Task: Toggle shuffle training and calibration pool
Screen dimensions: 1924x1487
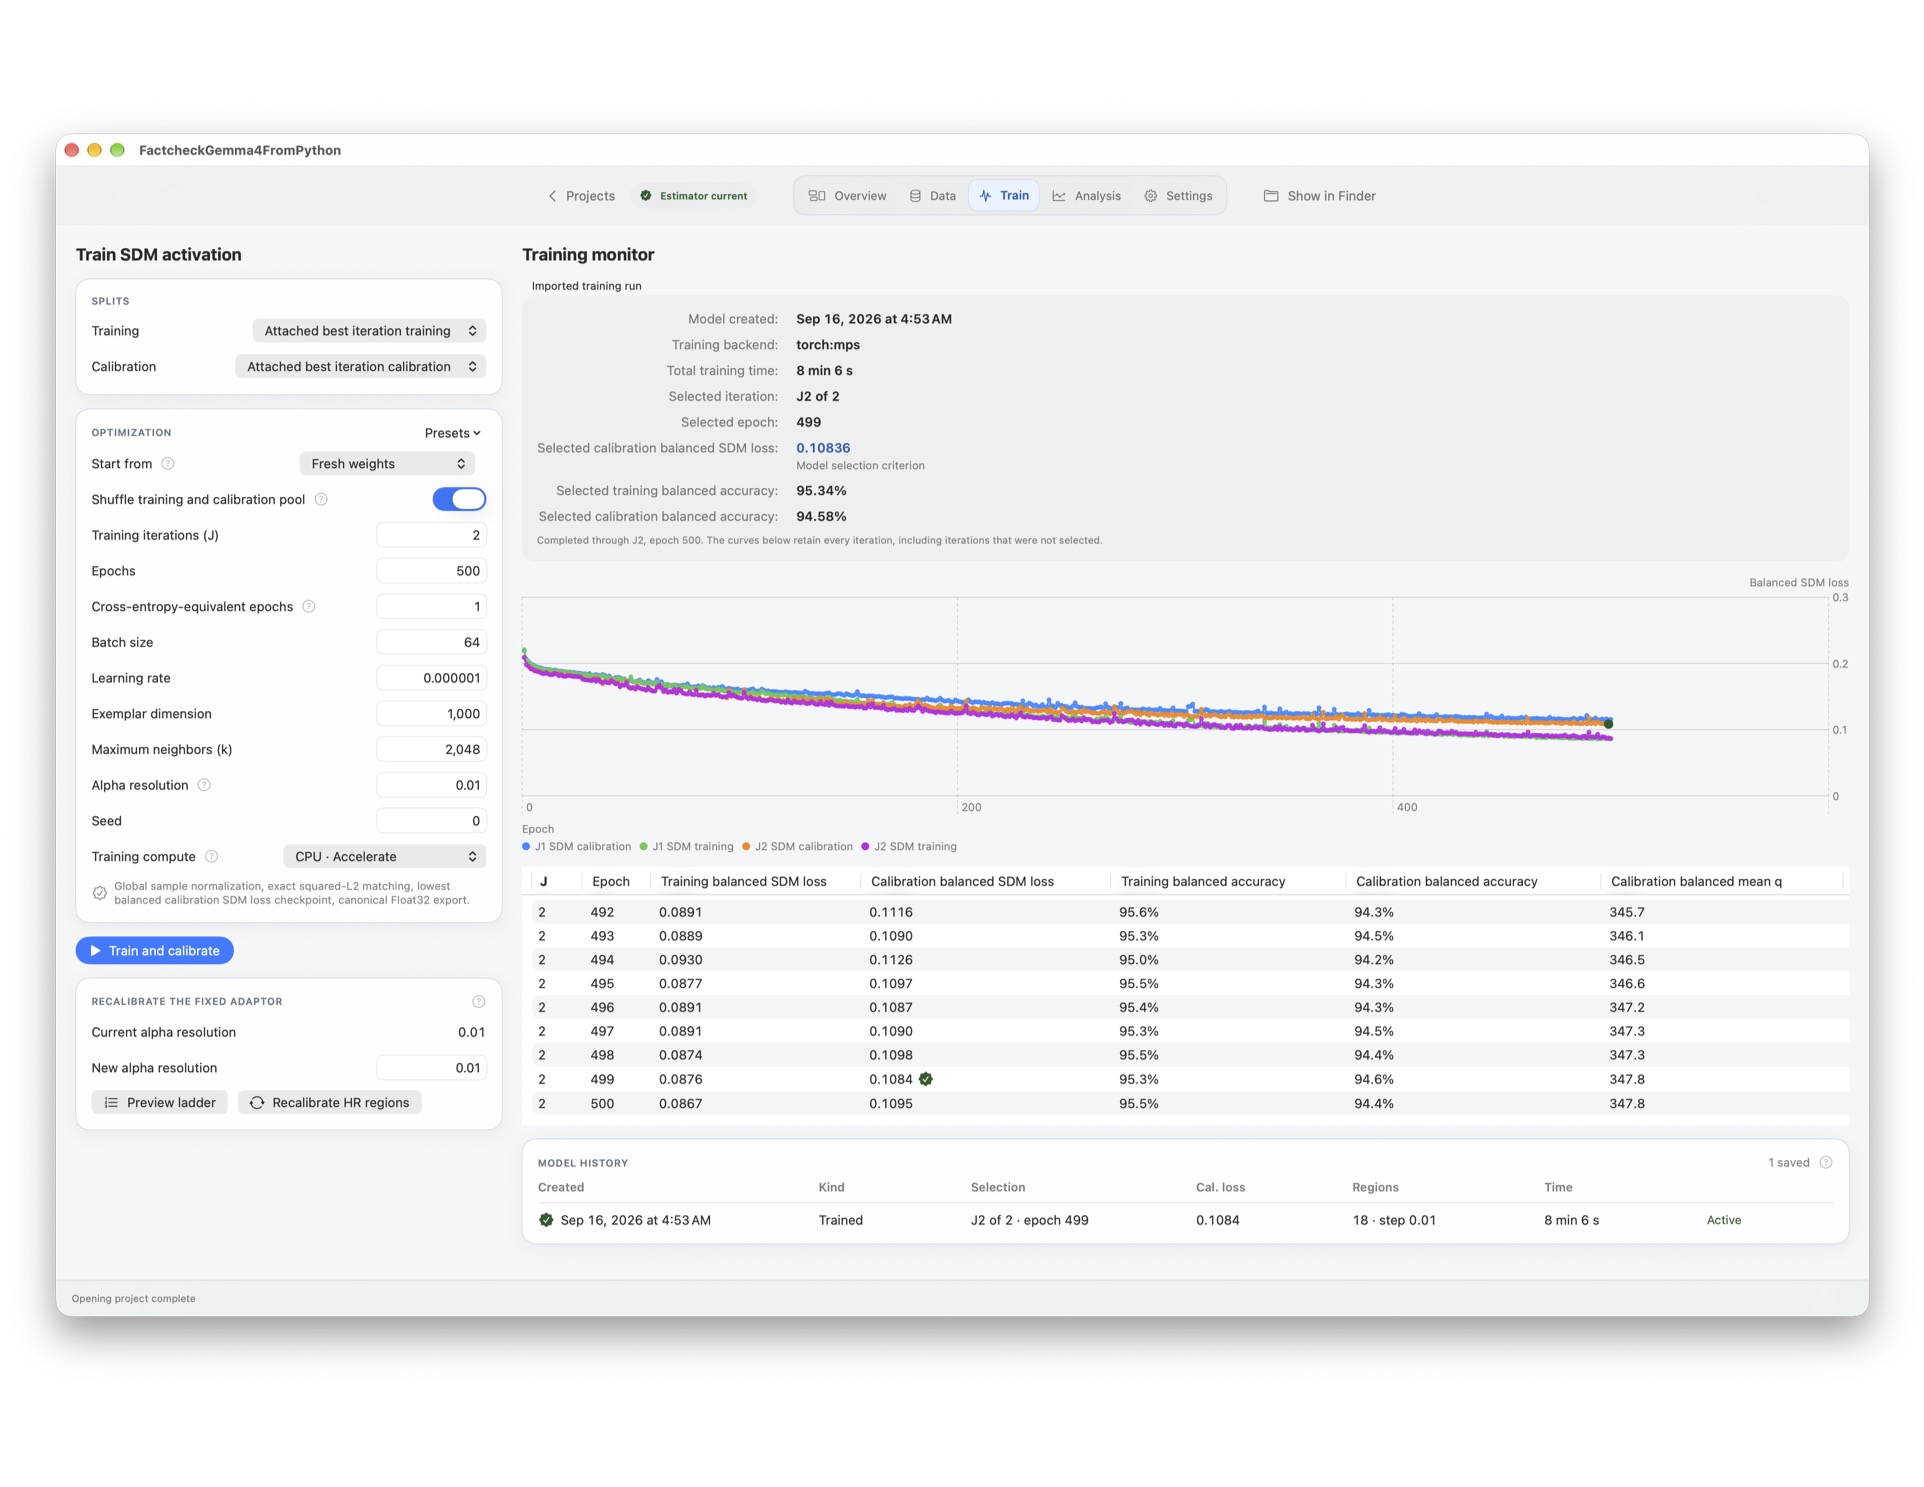Action: coord(459,499)
